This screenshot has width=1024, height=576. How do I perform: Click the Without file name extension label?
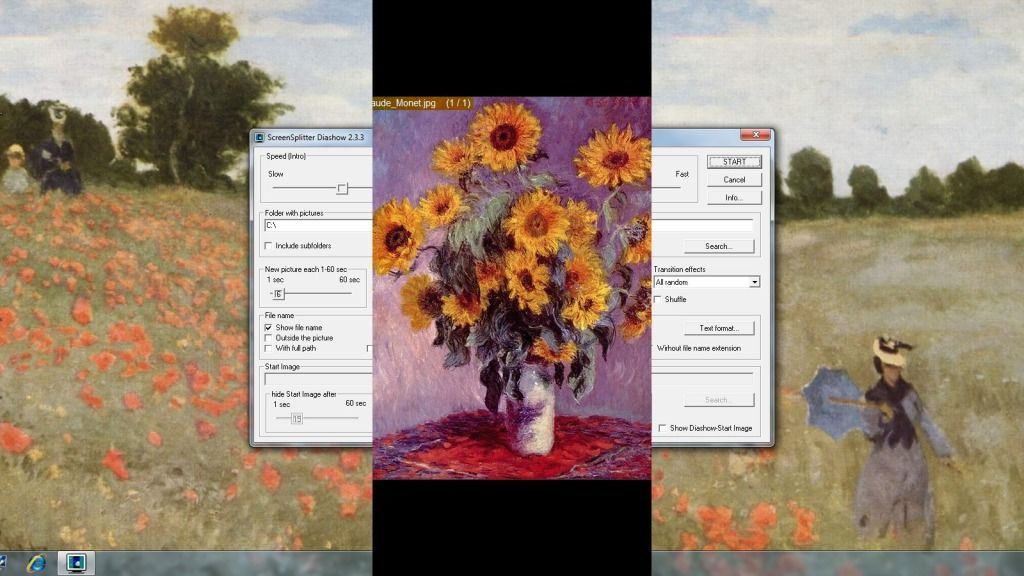(x=699, y=348)
